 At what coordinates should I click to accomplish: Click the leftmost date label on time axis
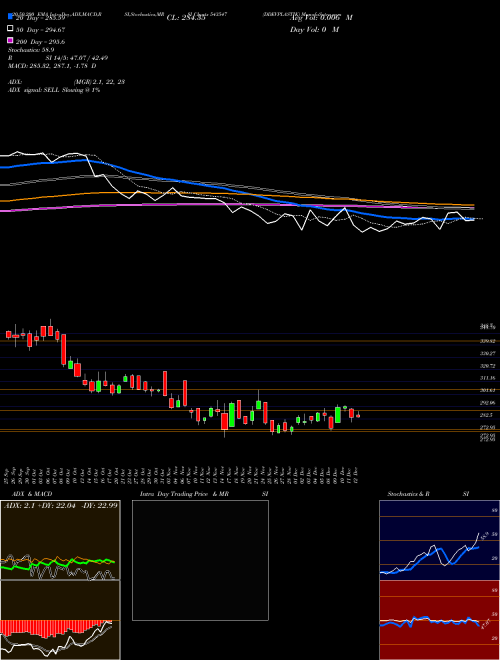pos(8,474)
